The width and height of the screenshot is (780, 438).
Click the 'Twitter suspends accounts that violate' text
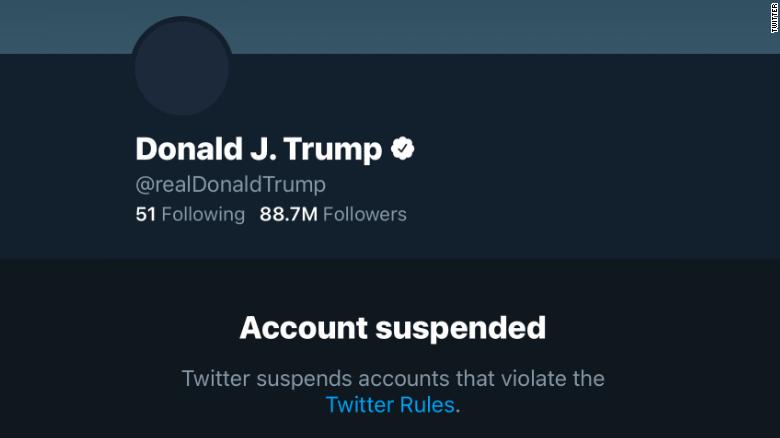(x=392, y=379)
